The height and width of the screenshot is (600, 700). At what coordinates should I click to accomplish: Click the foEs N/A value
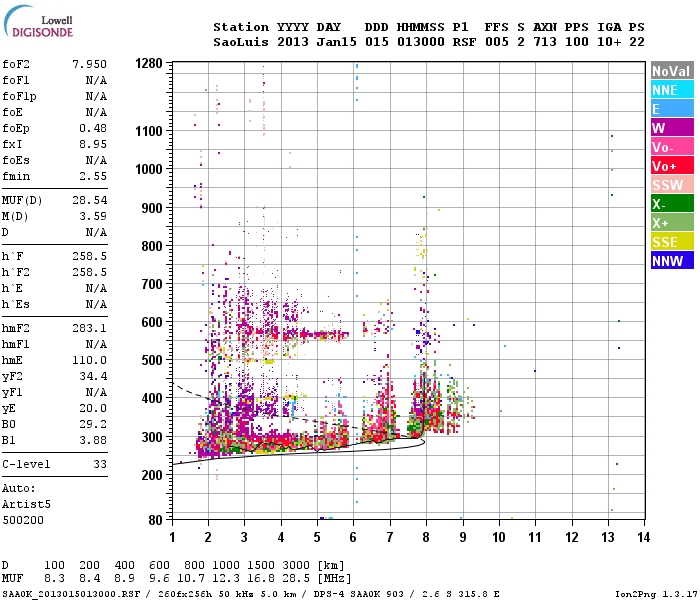96,161
